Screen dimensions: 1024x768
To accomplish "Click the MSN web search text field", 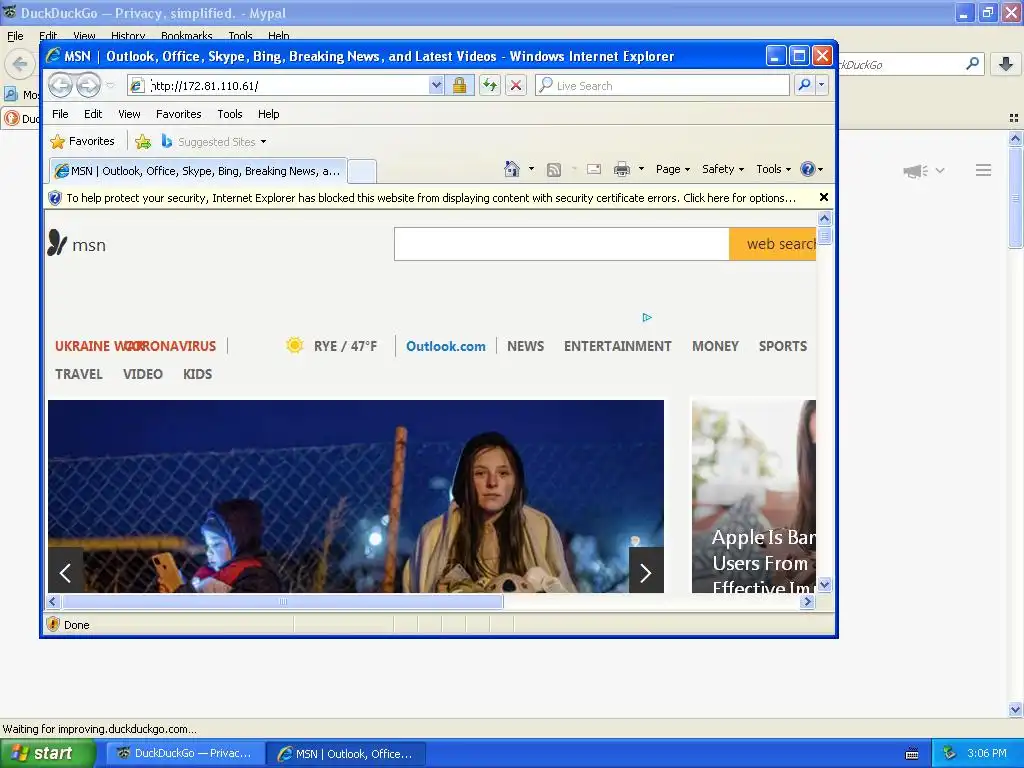I will [562, 244].
